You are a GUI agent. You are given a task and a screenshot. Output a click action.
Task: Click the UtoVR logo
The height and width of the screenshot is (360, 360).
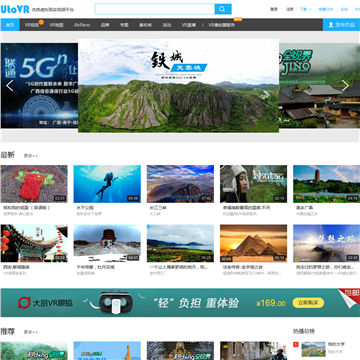[15, 9]
